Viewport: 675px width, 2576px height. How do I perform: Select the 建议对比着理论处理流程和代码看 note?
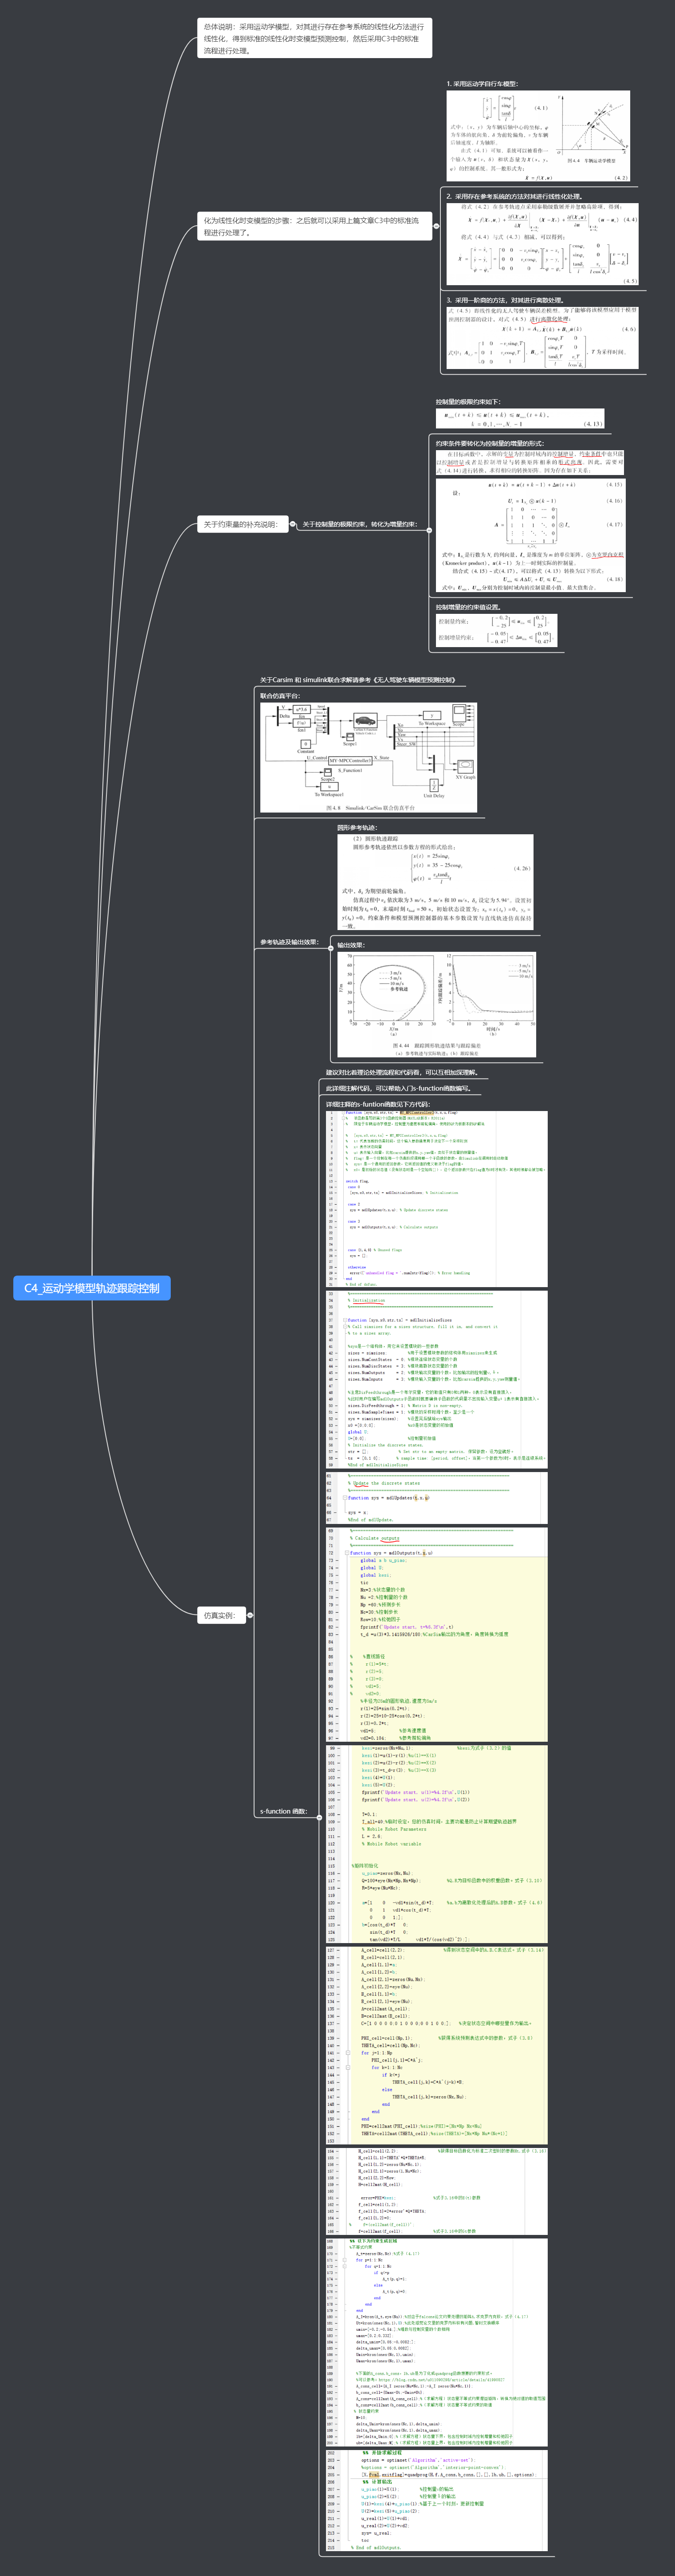click(x=402, y=1072)
